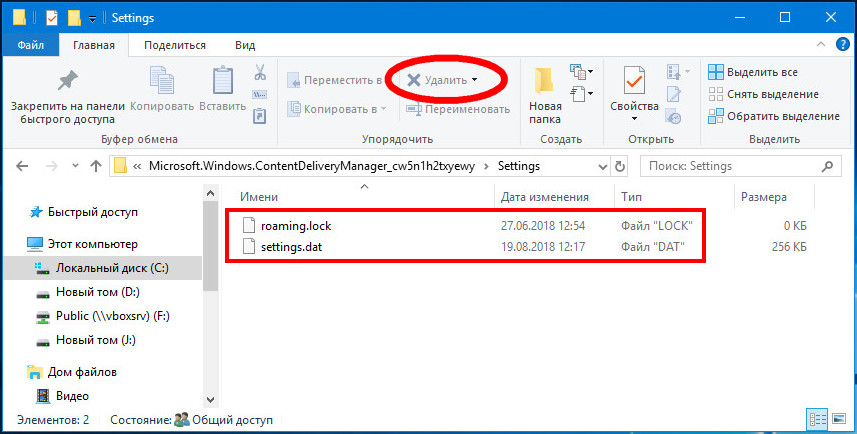Click the Свойства checkmark icon
Screen dimensions: 857x434
(634, 80)
